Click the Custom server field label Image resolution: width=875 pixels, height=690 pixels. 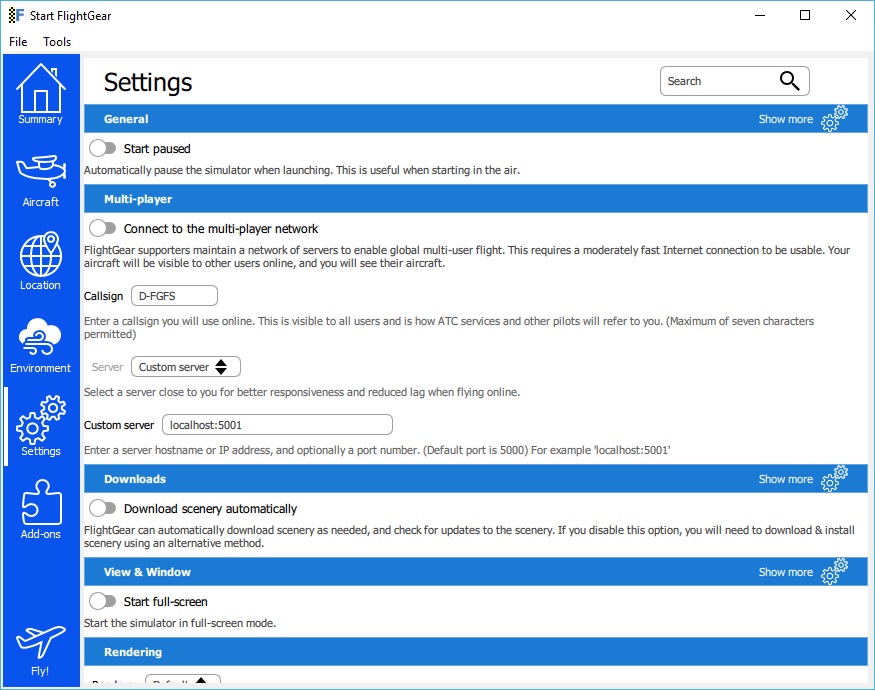[119, 425]
